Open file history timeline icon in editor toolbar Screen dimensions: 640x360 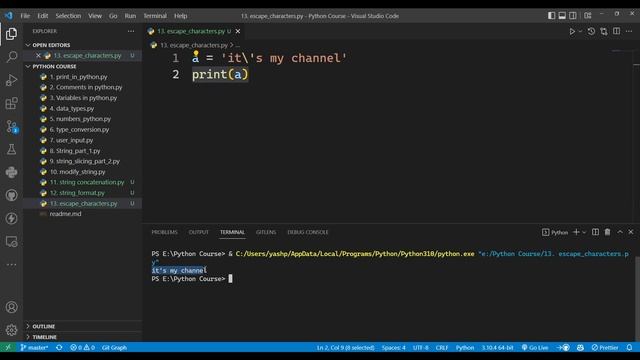coord(591,31)
